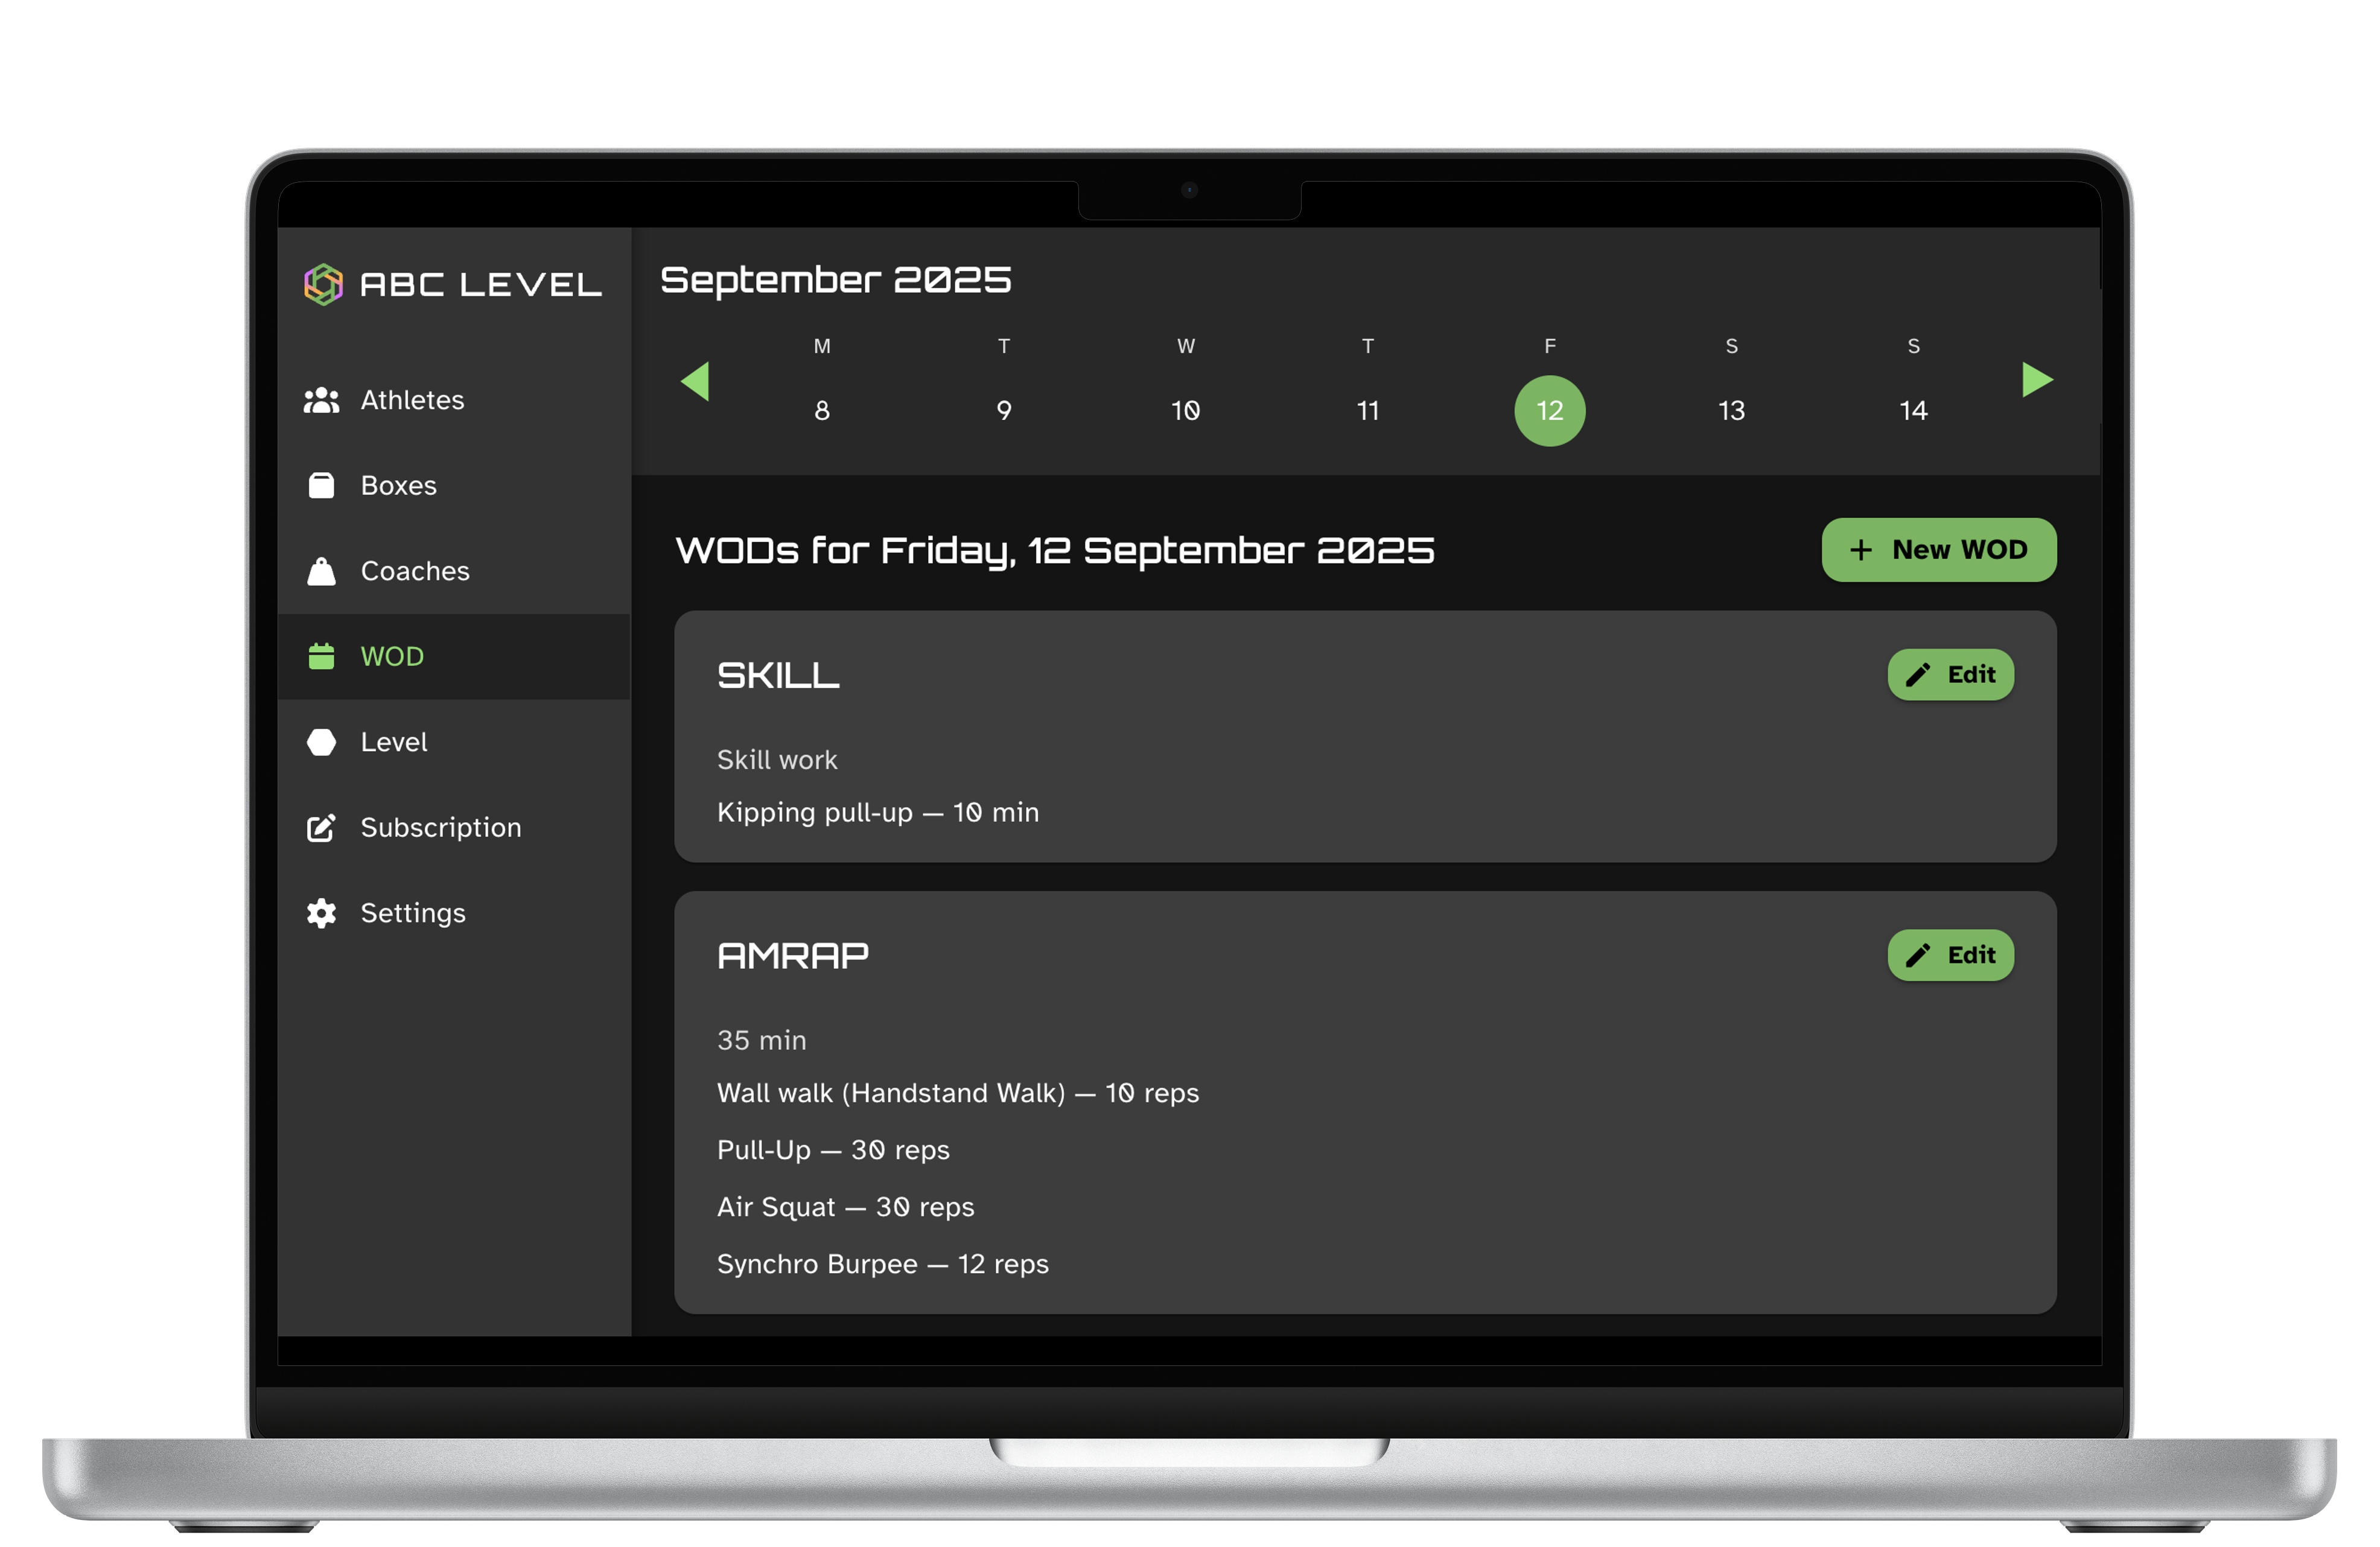Select Monday the 8th in the week strip

click(821, 410)
